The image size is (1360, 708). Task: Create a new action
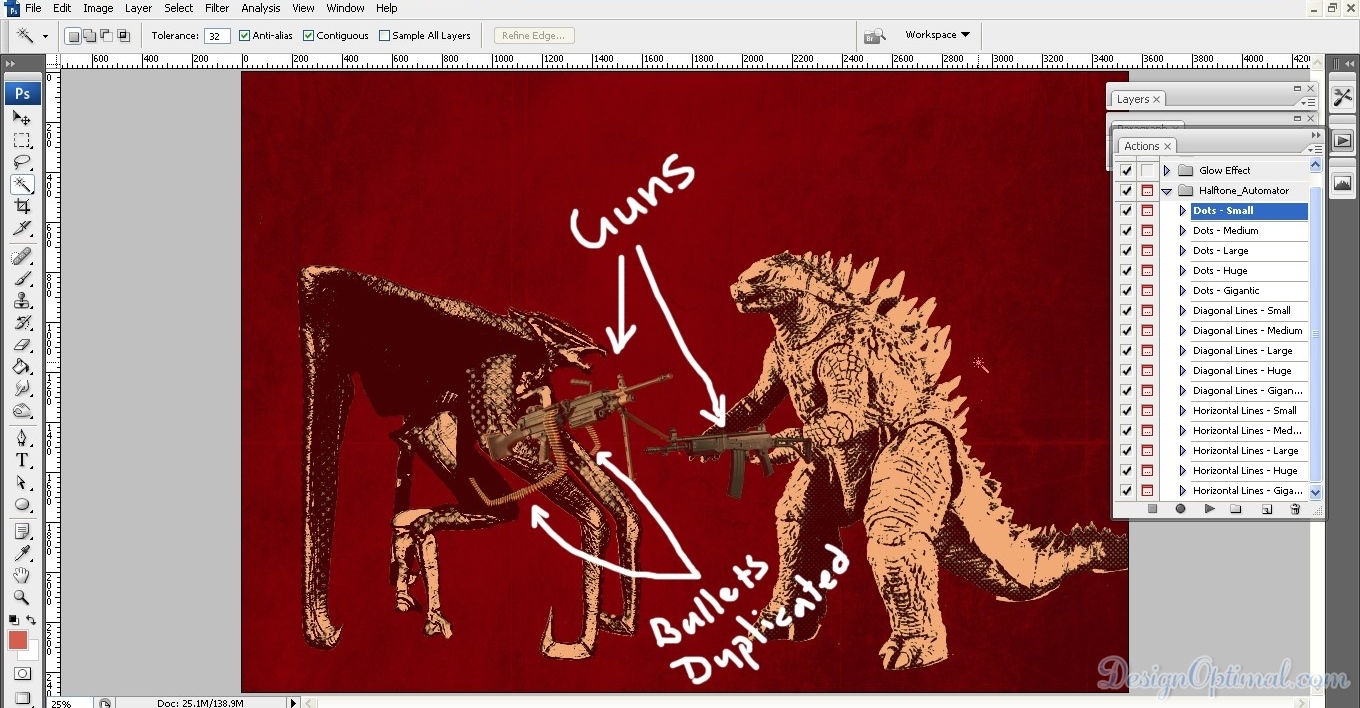(x=1266, y=509)
